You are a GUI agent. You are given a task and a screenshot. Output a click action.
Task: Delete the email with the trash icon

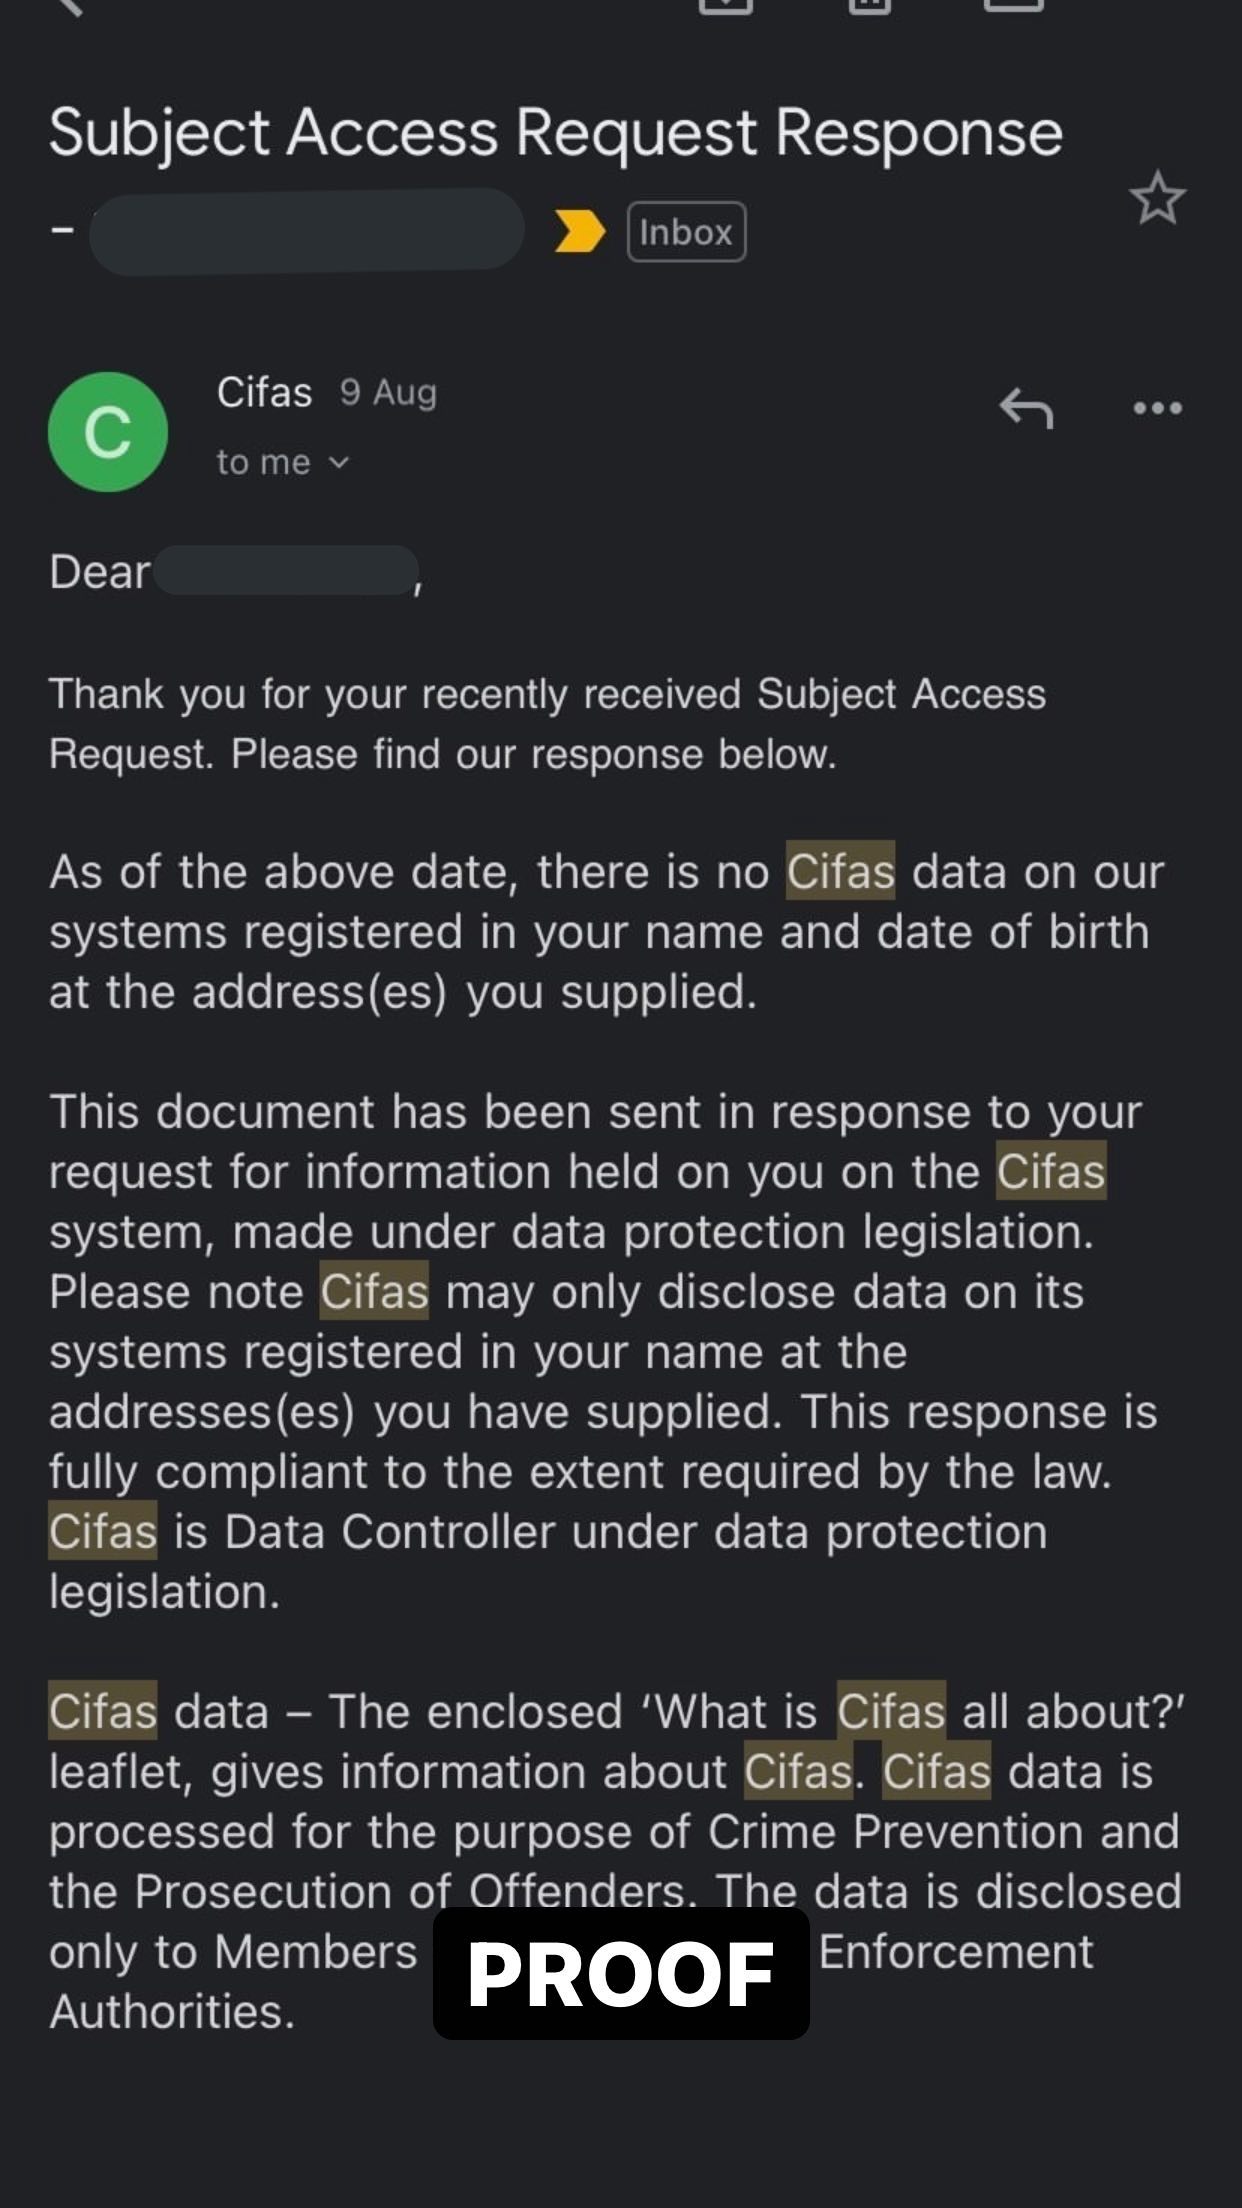[869, 5]
